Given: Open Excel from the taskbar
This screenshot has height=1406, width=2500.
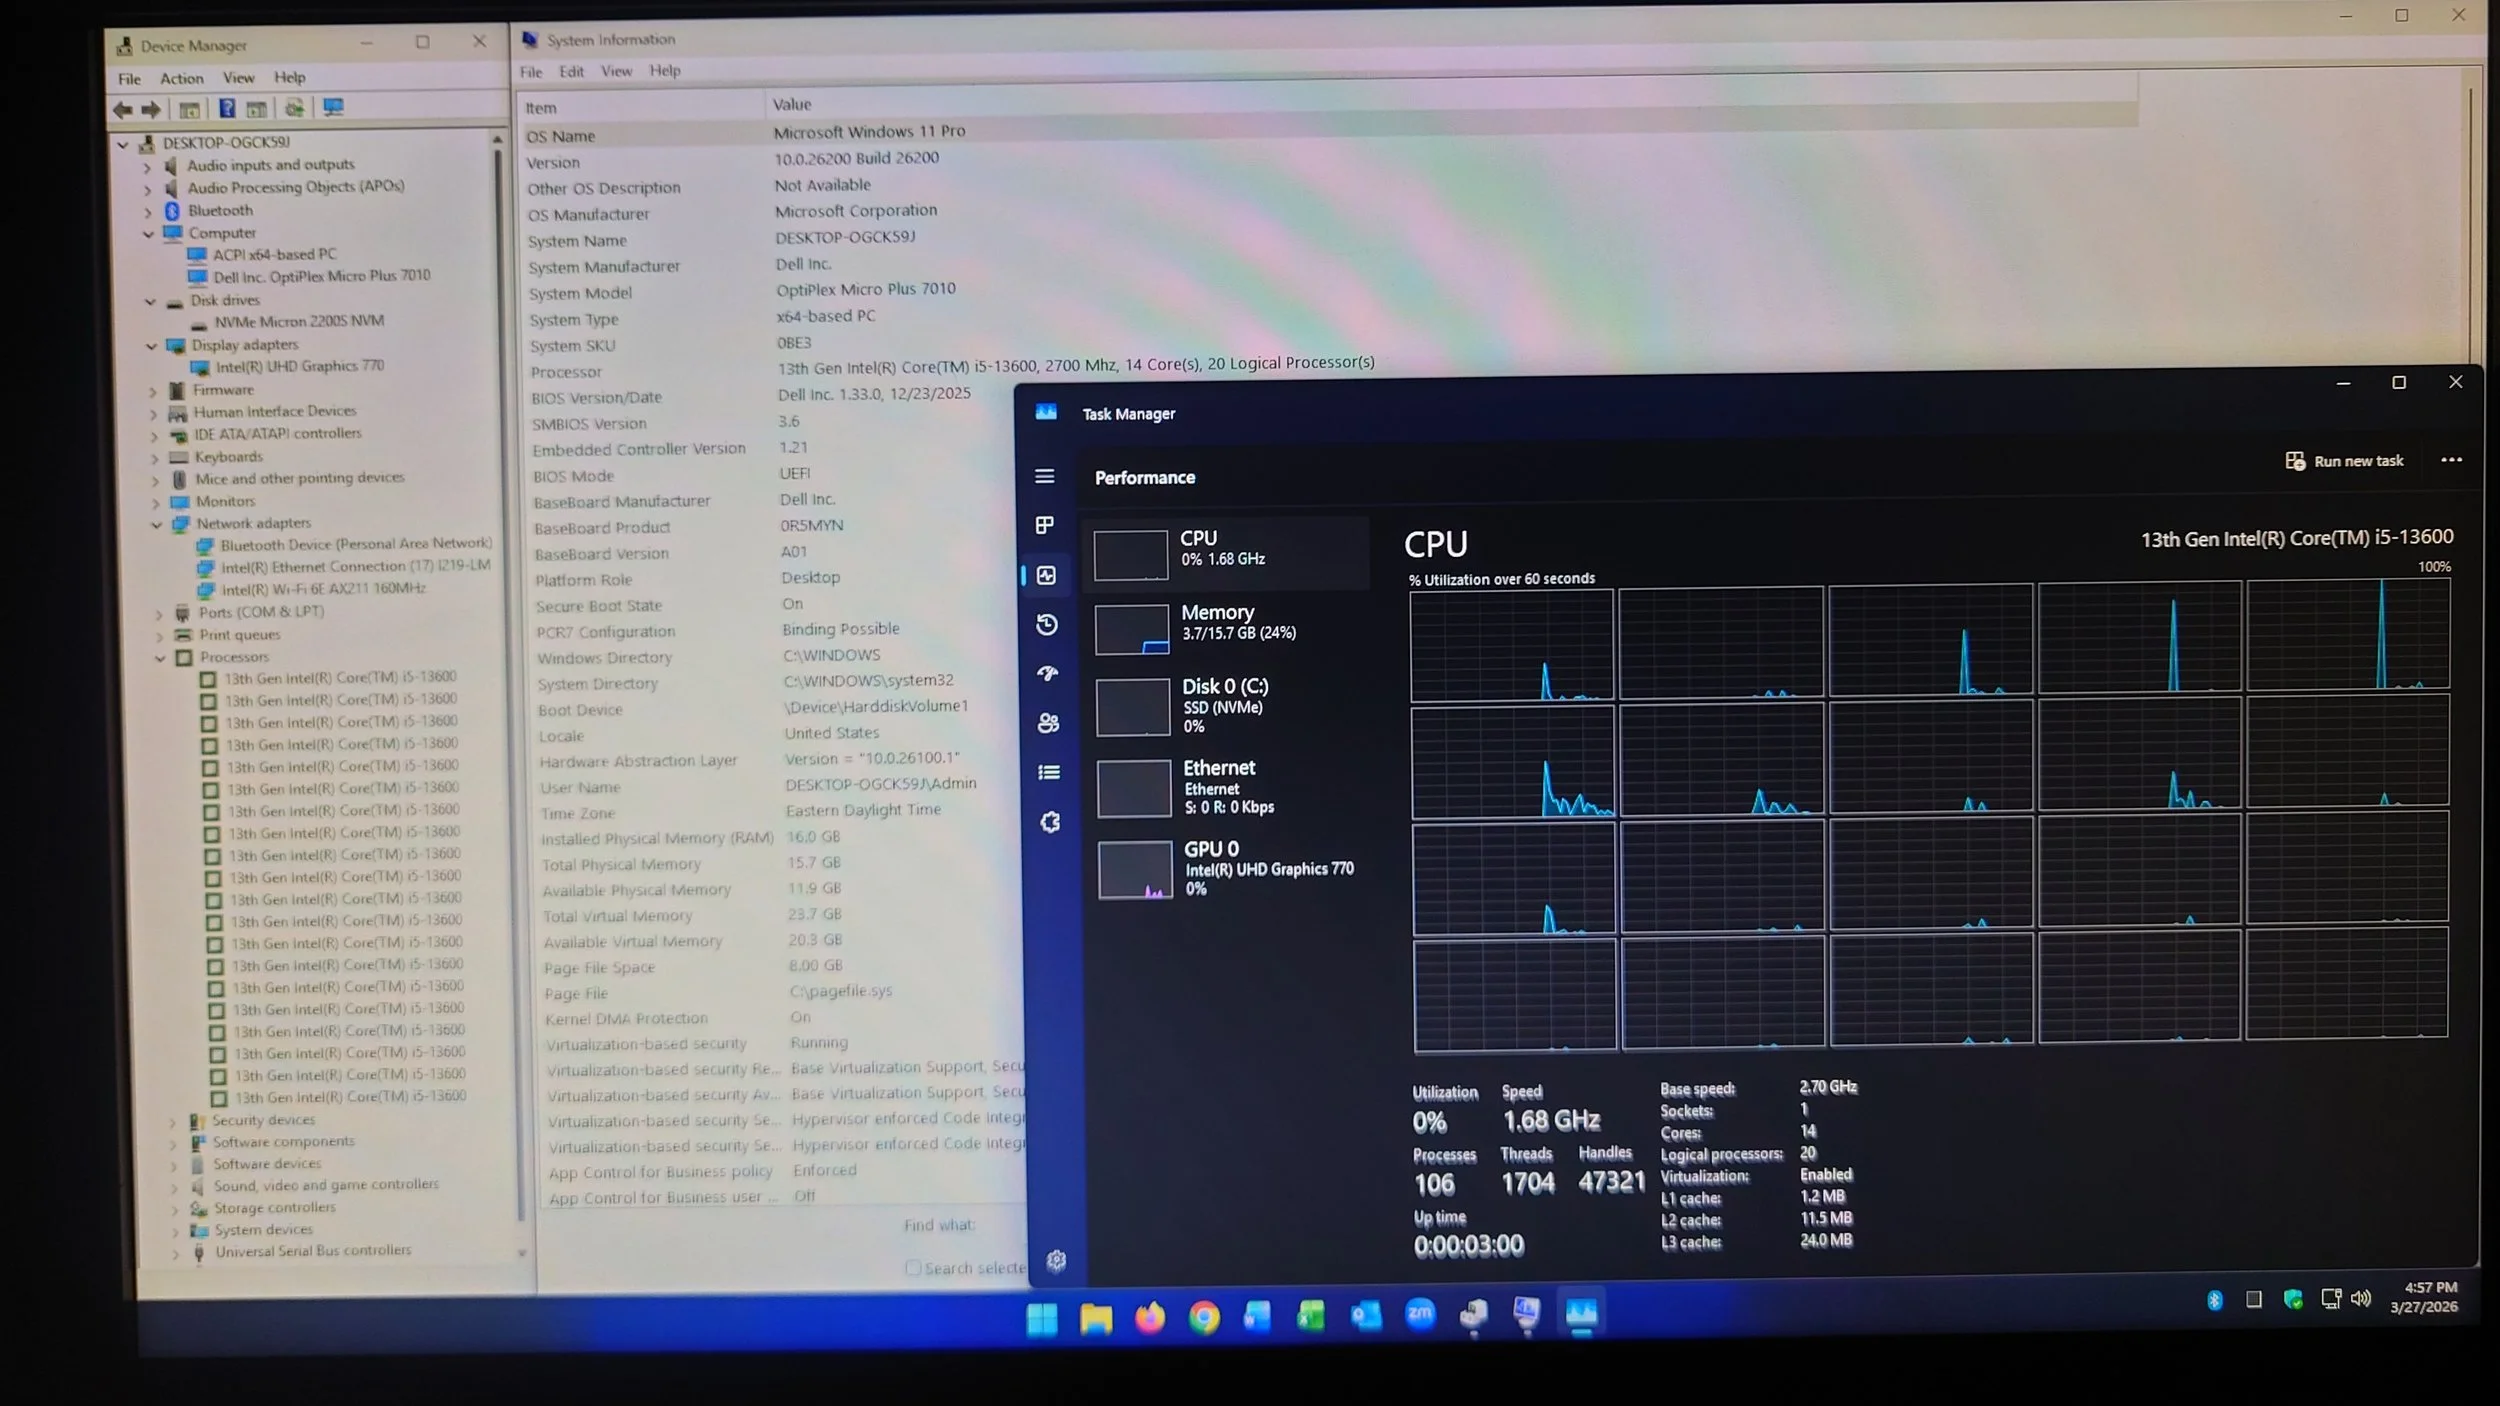Looking at the screenshot, I should pos(1311,1316).
